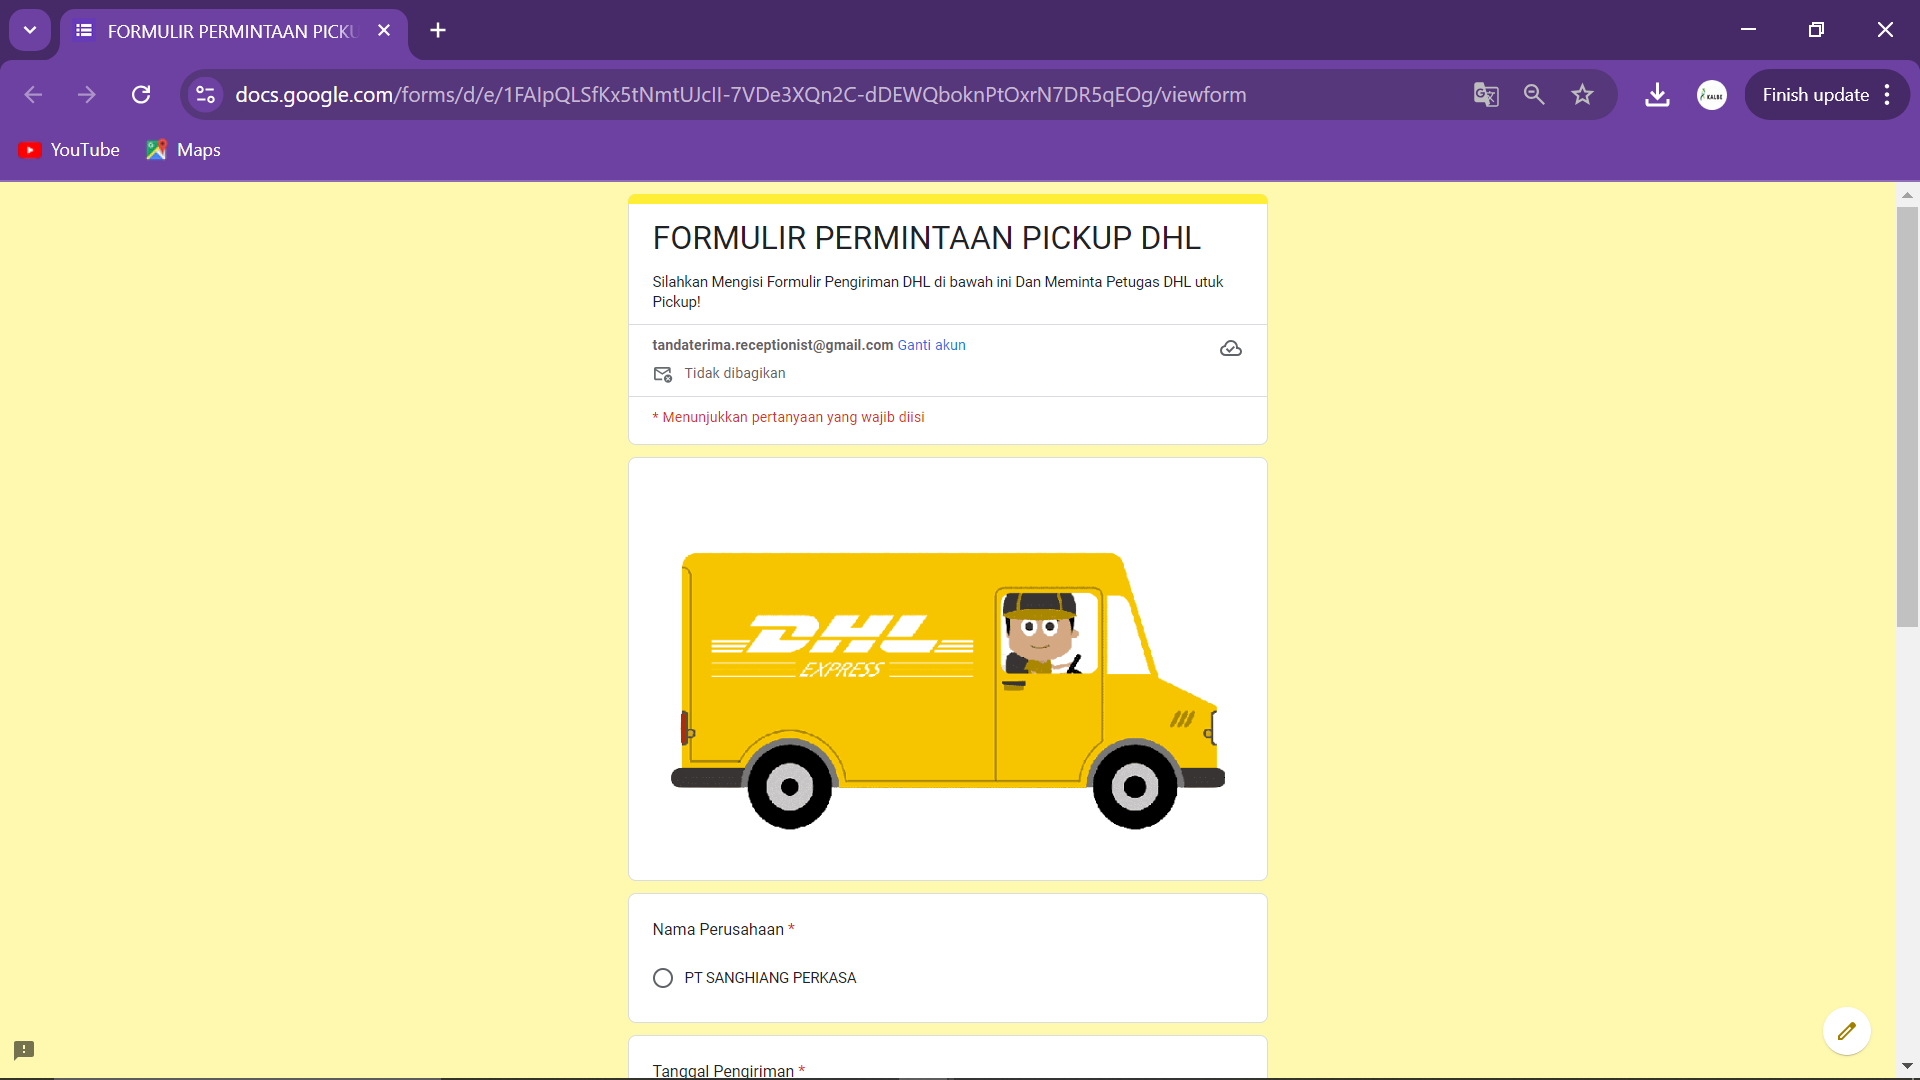Screen dimensions: 1920x1080
Task: Click the pencil edit form floating icon
Action: (x=1846, y=1030)
